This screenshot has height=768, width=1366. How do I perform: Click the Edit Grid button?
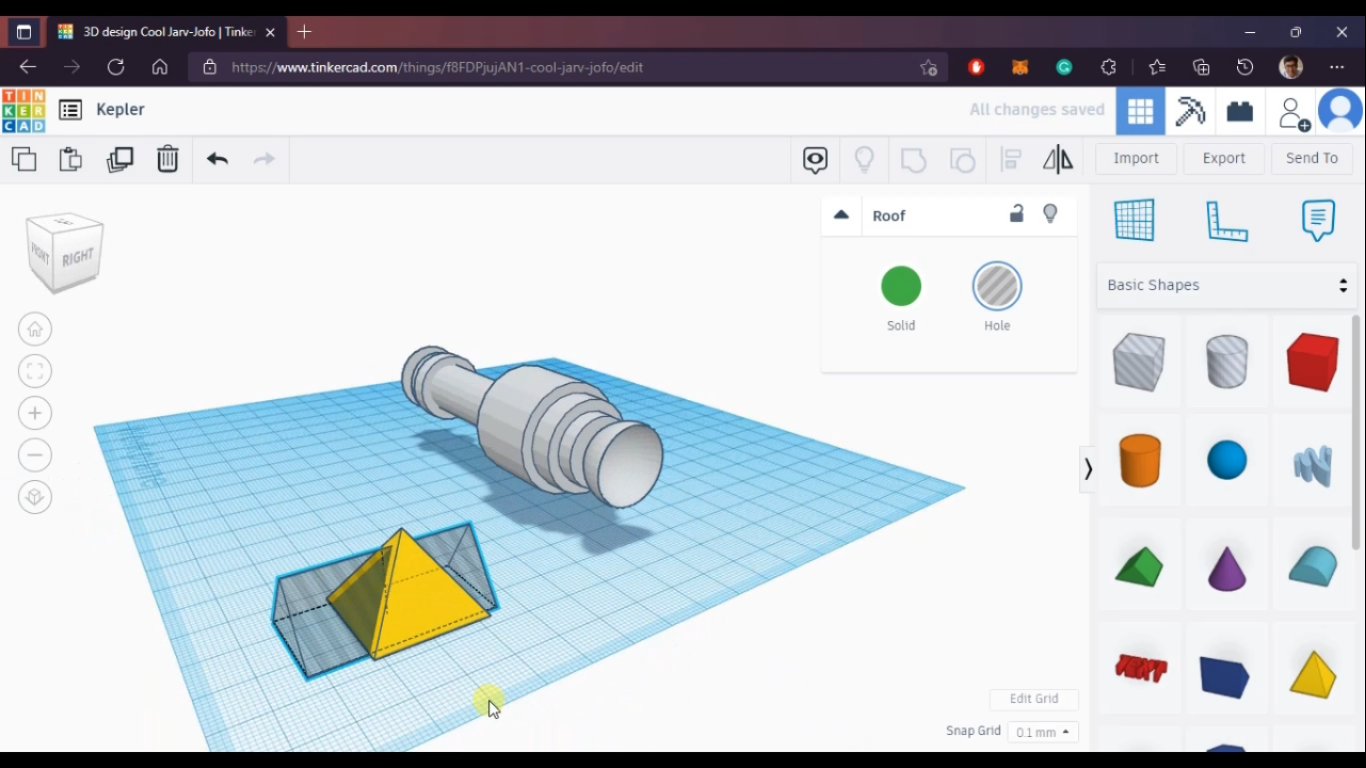click(1034, 699)
